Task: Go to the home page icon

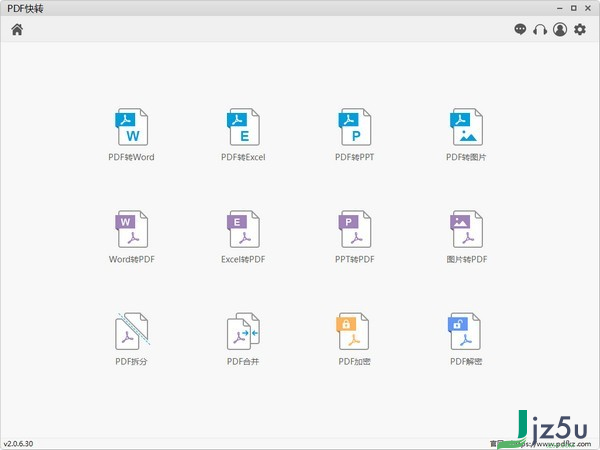Action: point(17,29)
